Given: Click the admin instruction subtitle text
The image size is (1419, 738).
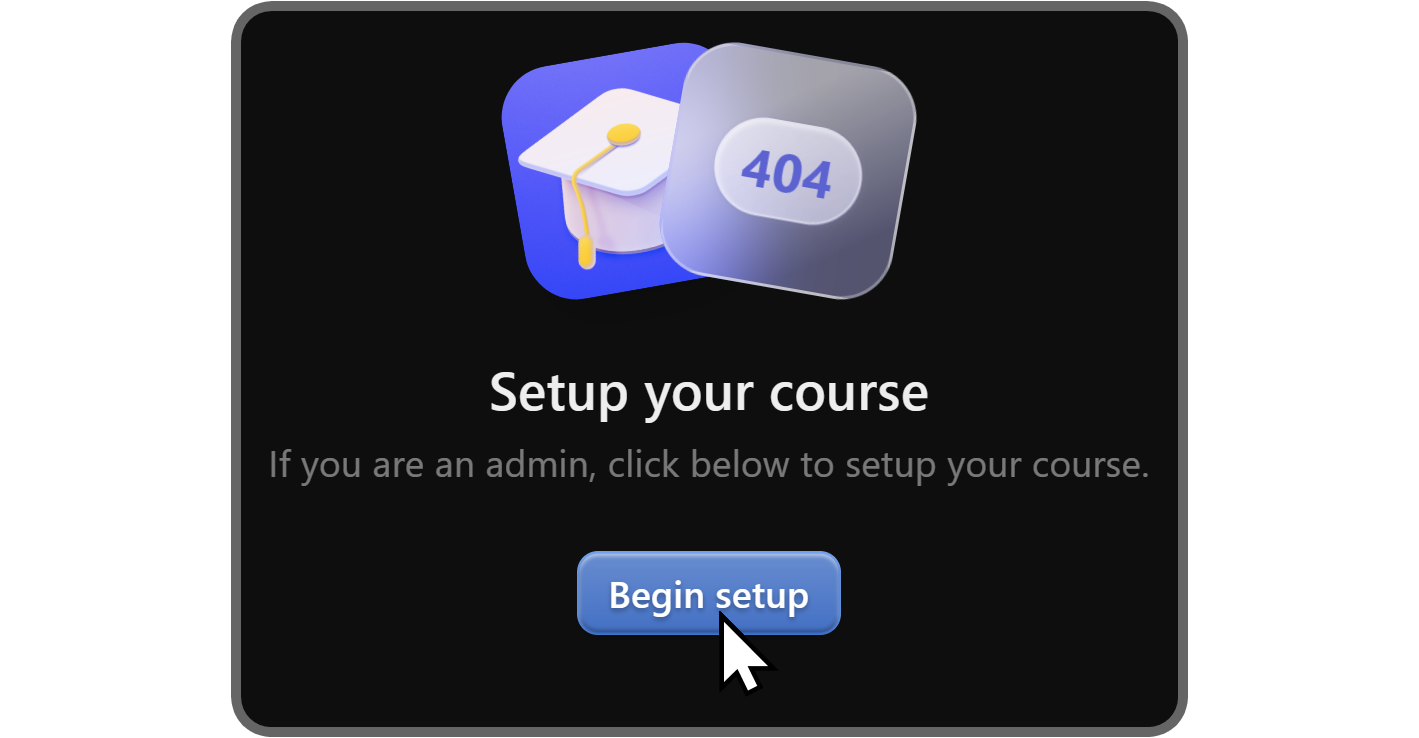Looking at the screenshot, I should [x=708, y=465].
